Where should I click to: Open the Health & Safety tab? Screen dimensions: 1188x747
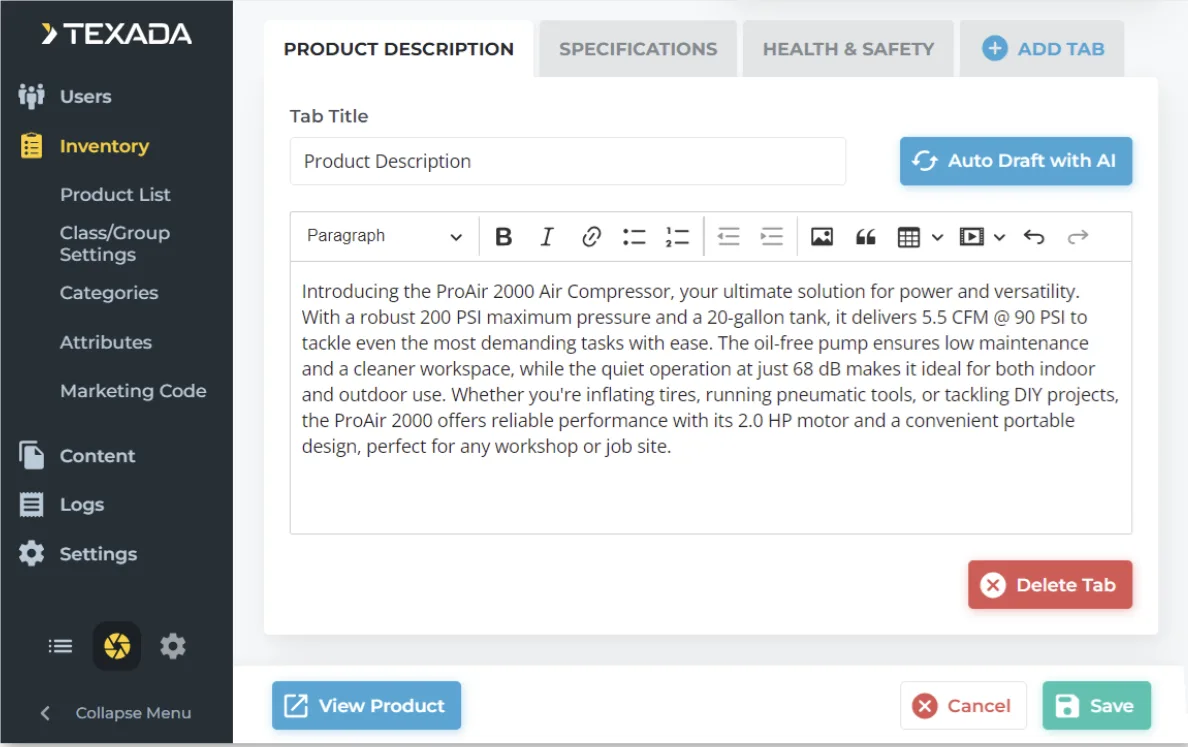[848, 48]
